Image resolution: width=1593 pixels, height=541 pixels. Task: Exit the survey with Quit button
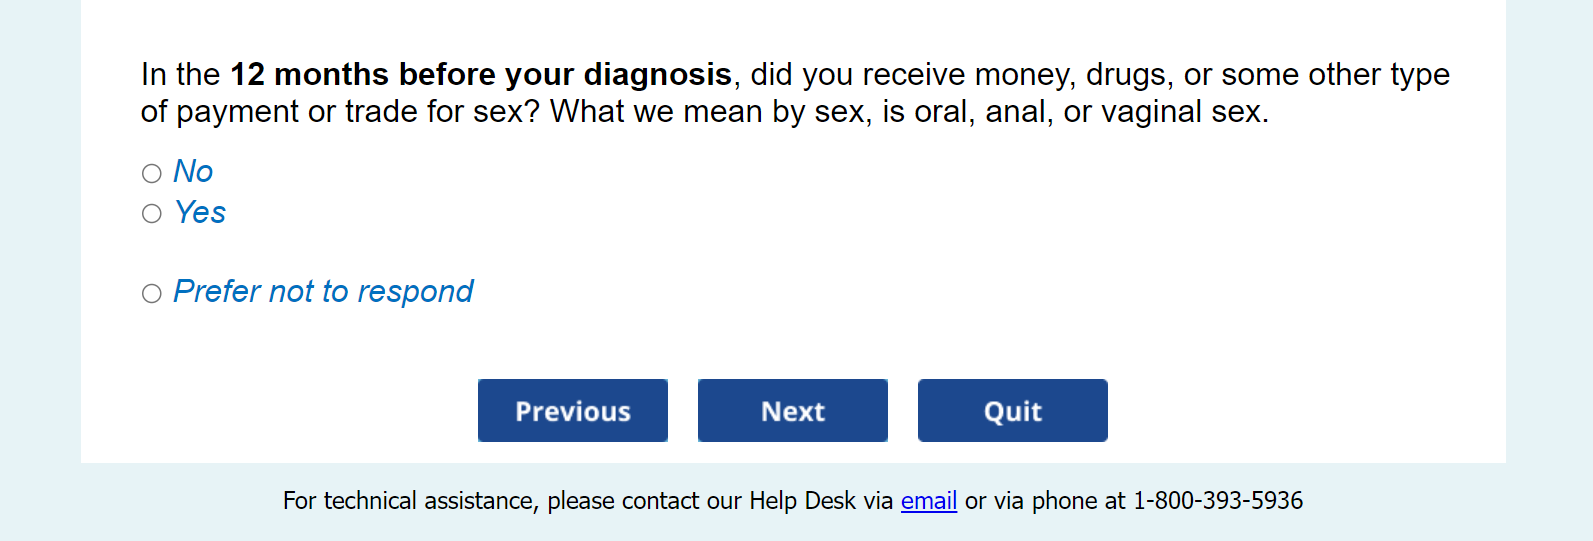point(1013,411)
